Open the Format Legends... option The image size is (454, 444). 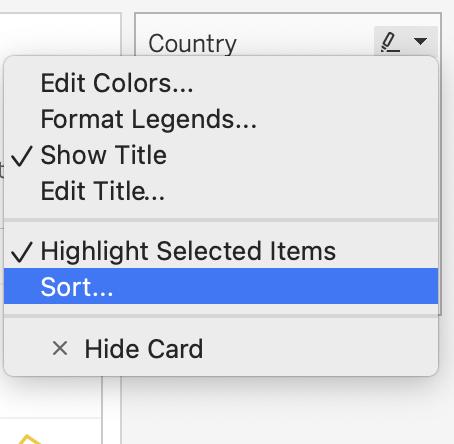(x=148, y=119)
